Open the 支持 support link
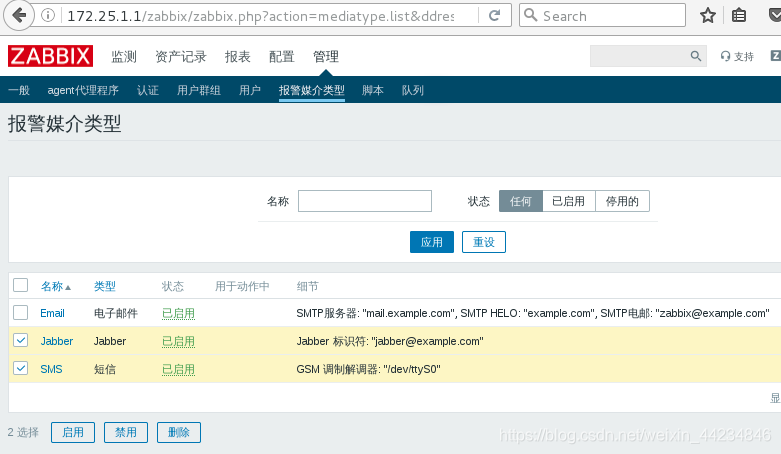 point(737,56)
